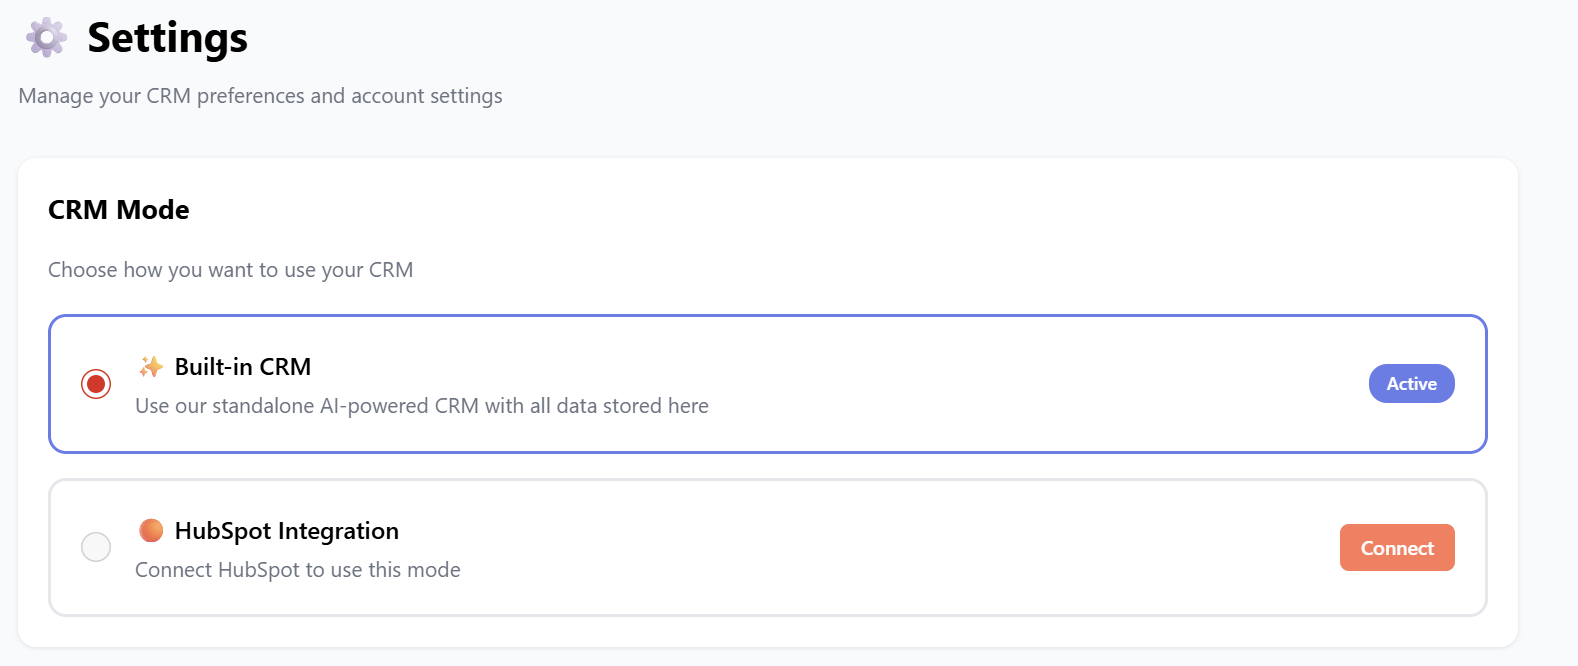Click the sparkle icon beside Built-in CRM

[x=151, y=367]
